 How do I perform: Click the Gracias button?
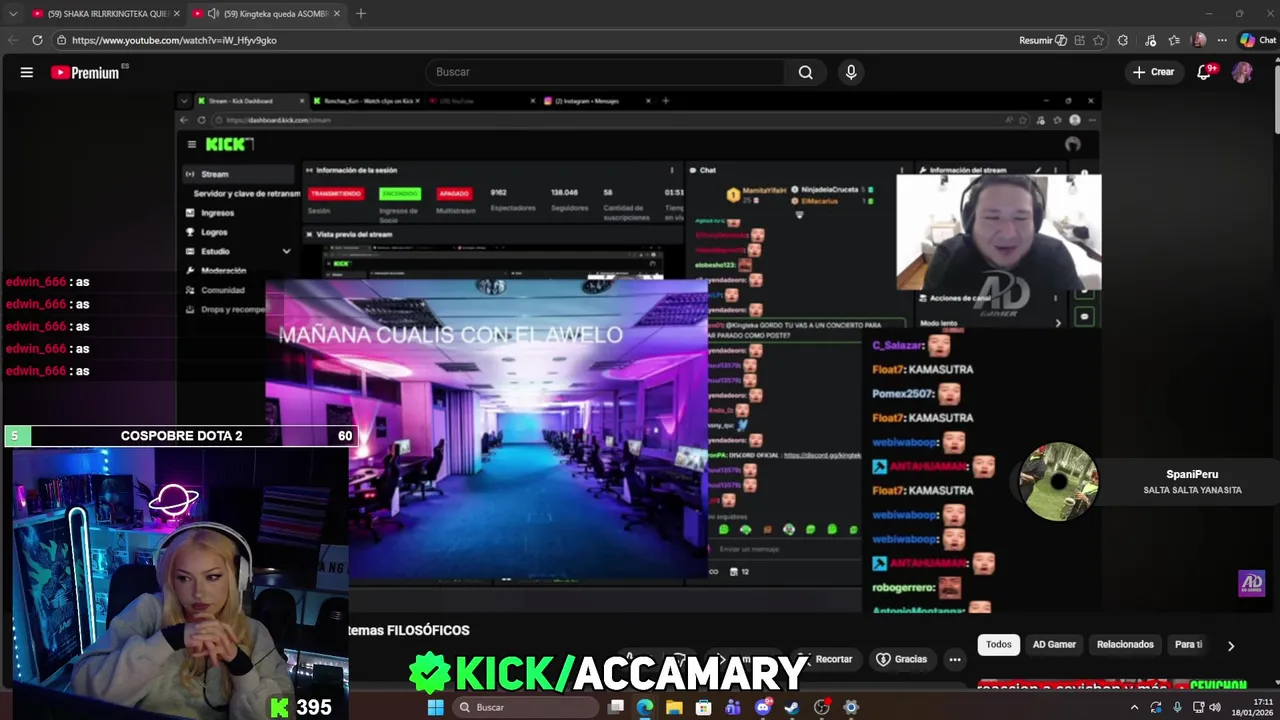[901, 659]
